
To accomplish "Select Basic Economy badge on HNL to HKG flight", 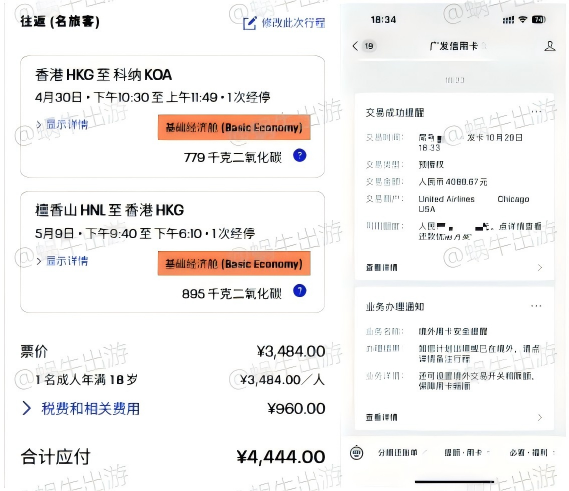I will coord(234,263).
